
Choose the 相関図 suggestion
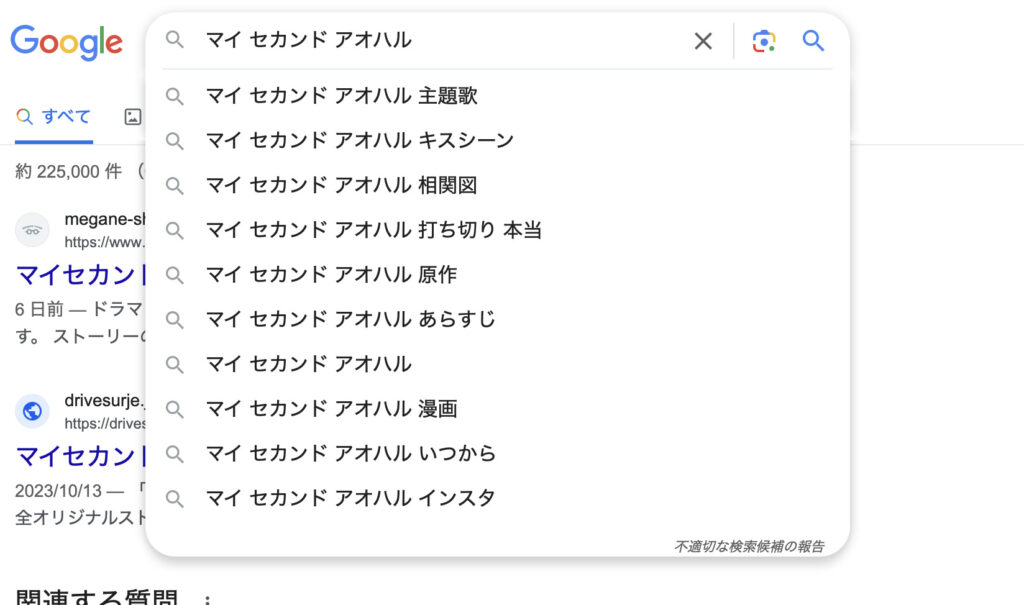tap(341, 185)
